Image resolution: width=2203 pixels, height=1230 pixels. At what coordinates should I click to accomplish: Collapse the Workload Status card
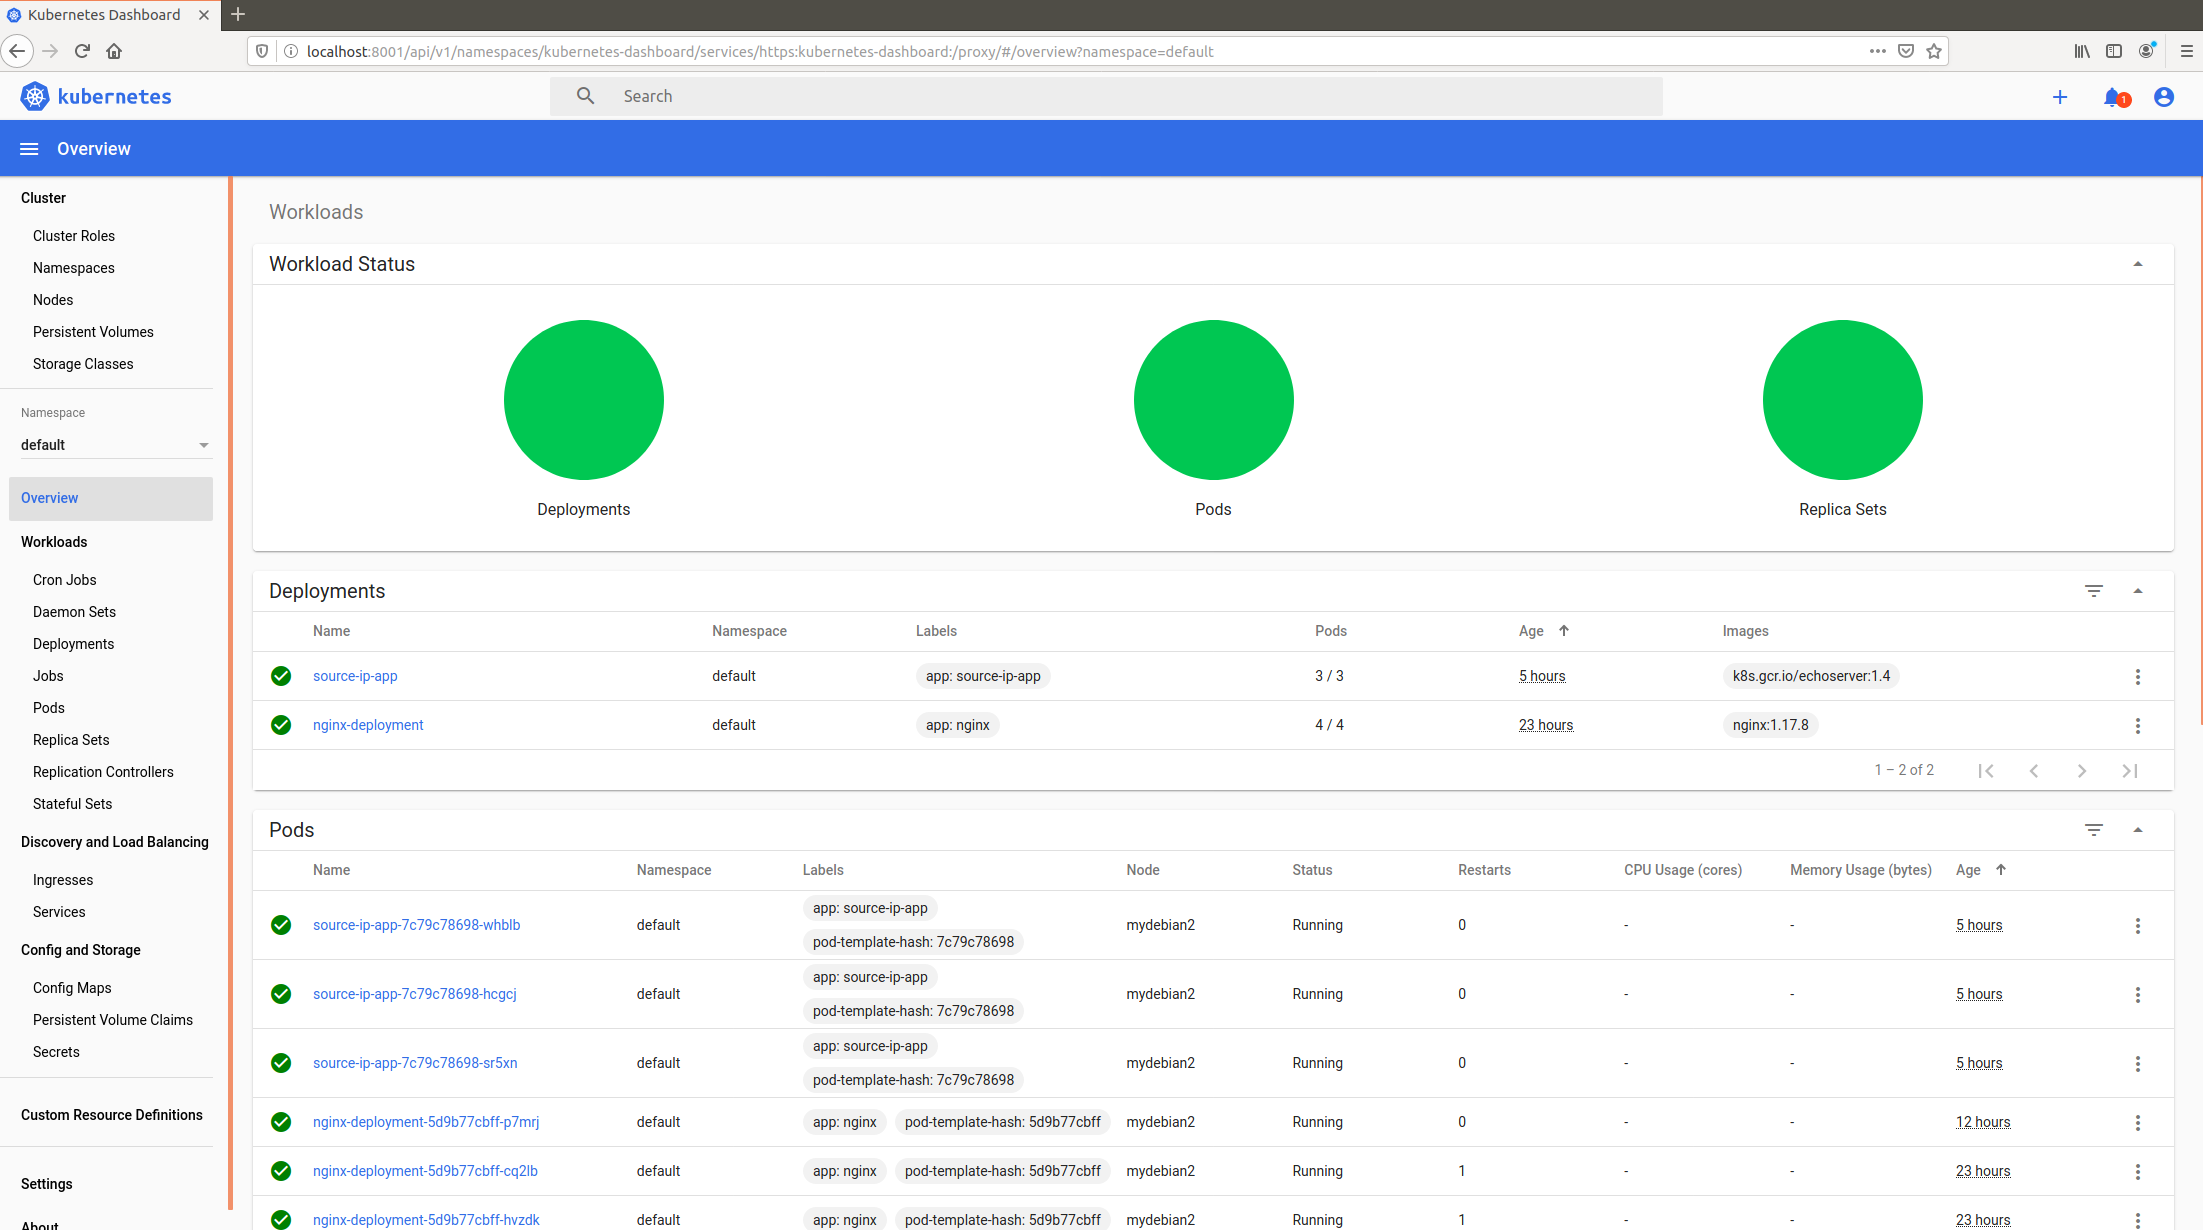2138,264
